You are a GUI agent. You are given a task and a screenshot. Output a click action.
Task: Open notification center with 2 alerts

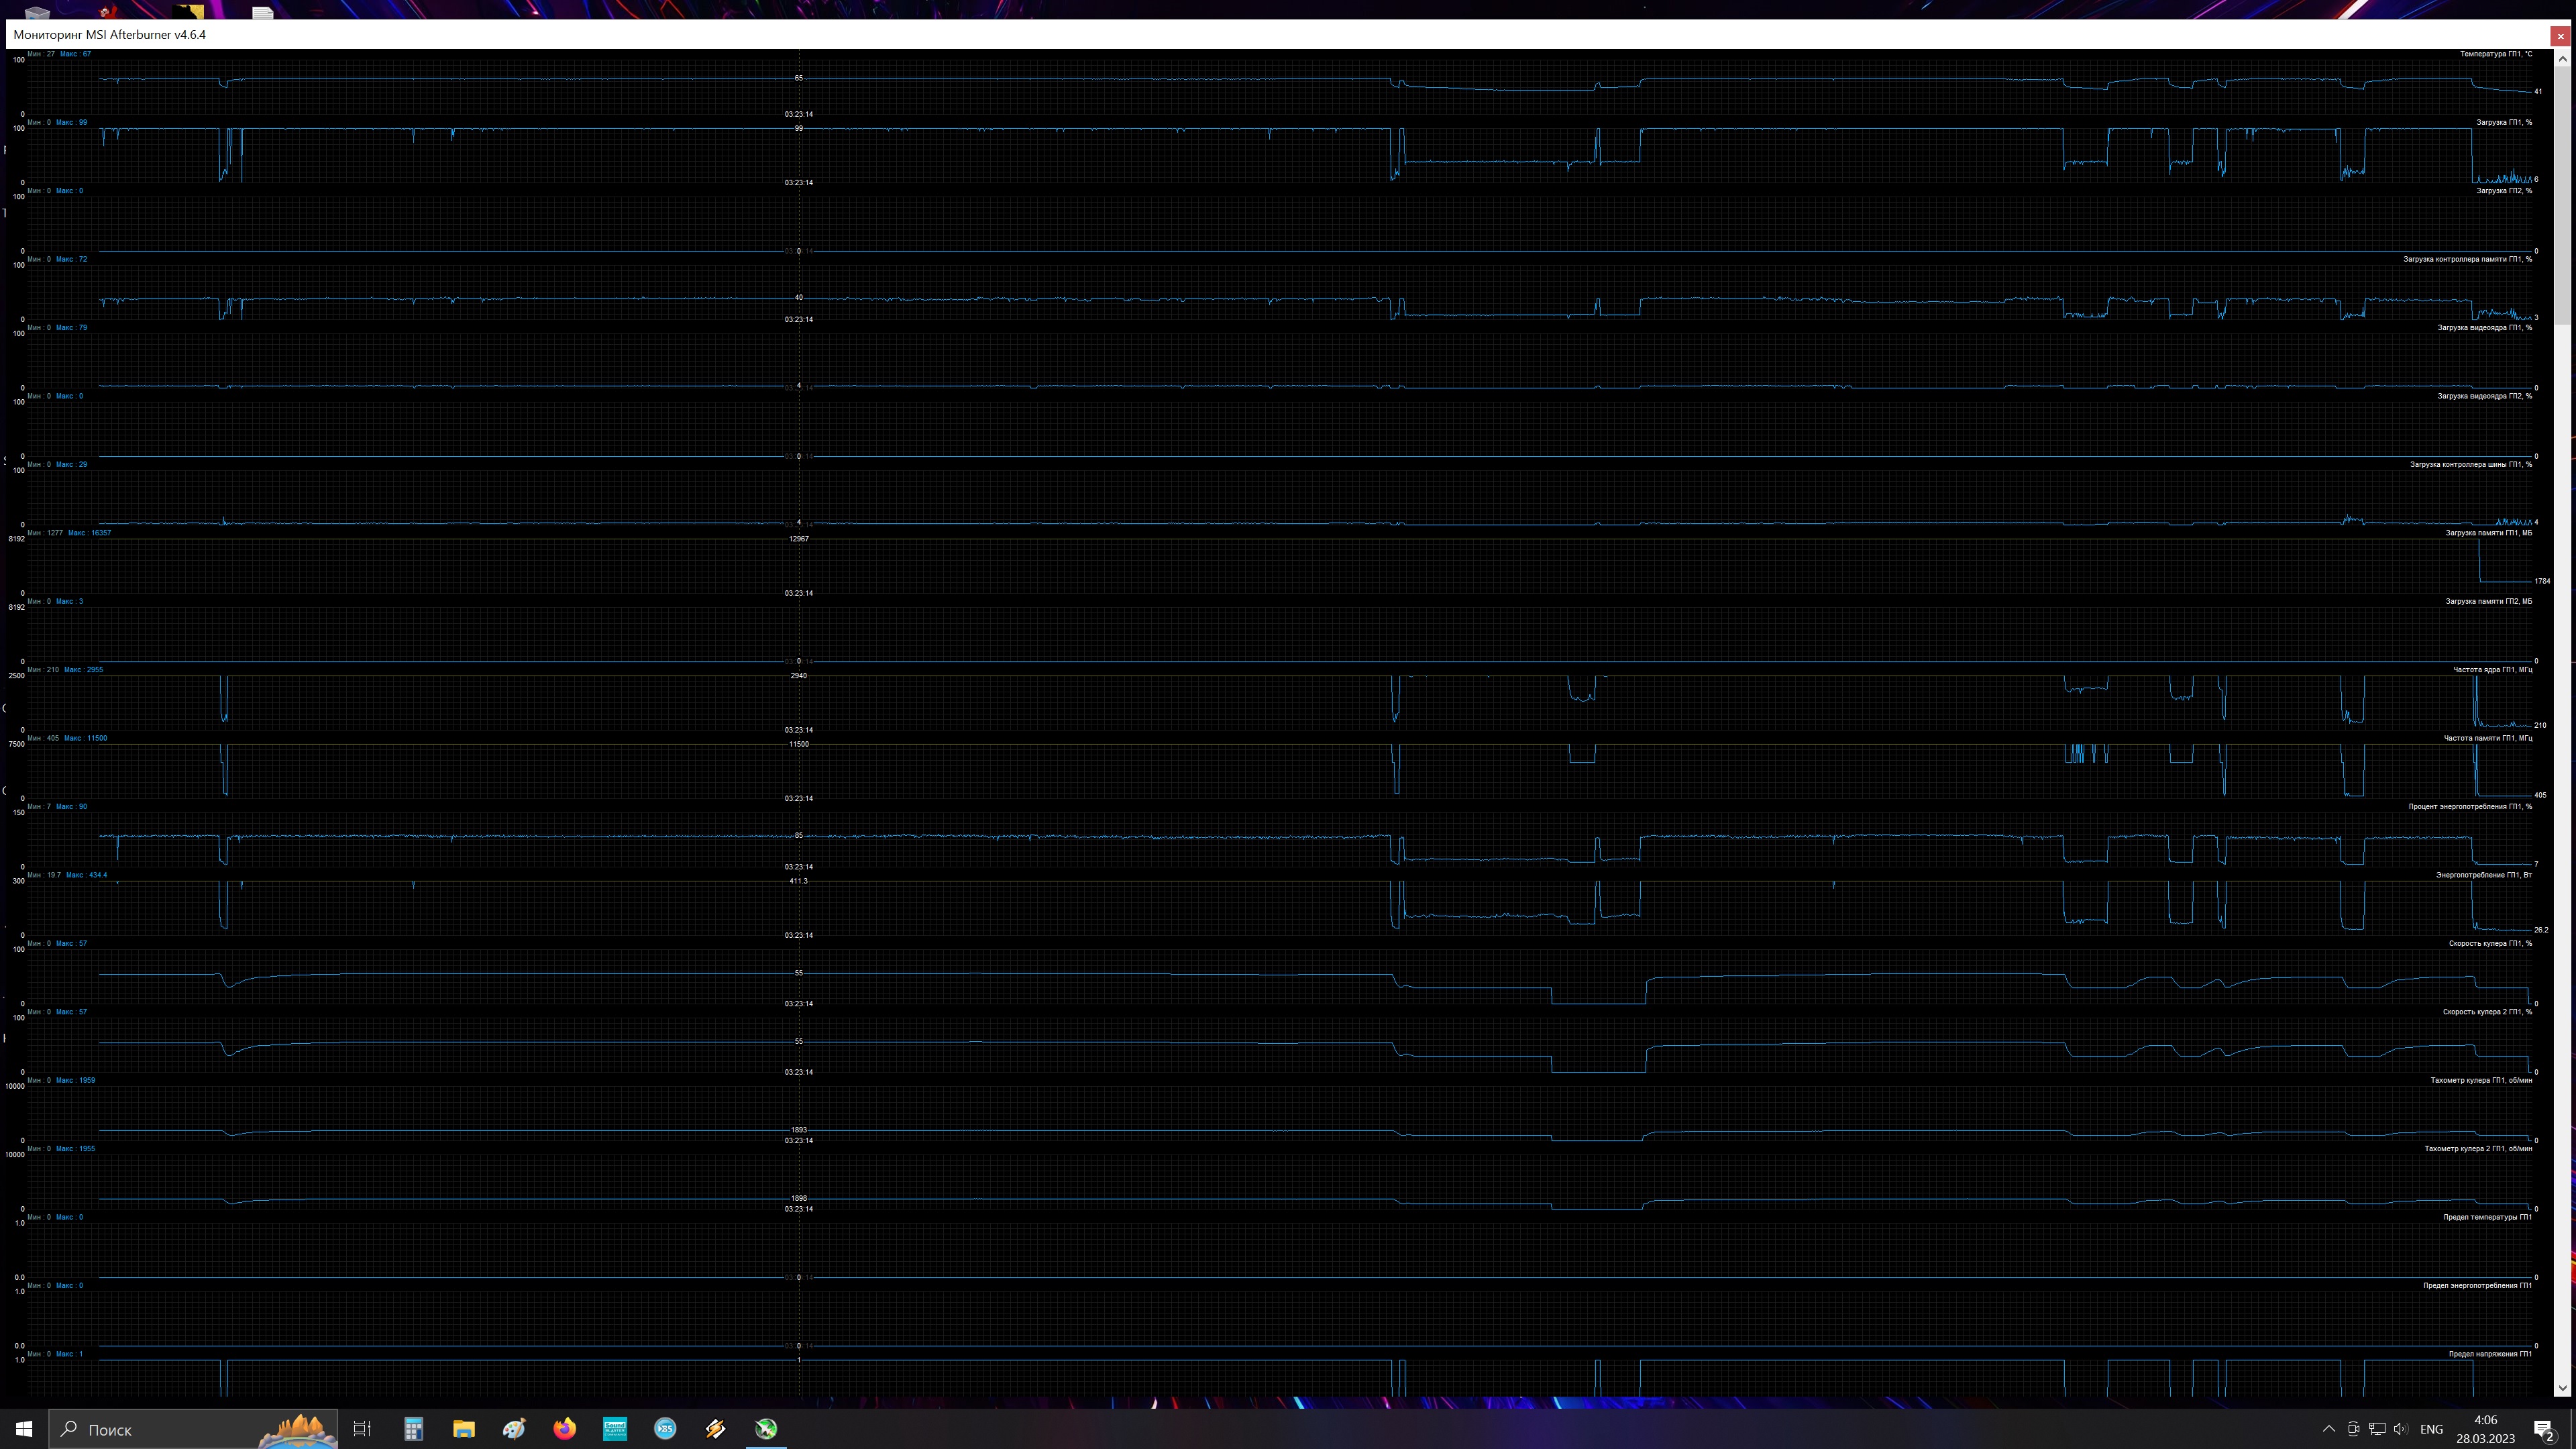[x=2543, y=1429]
